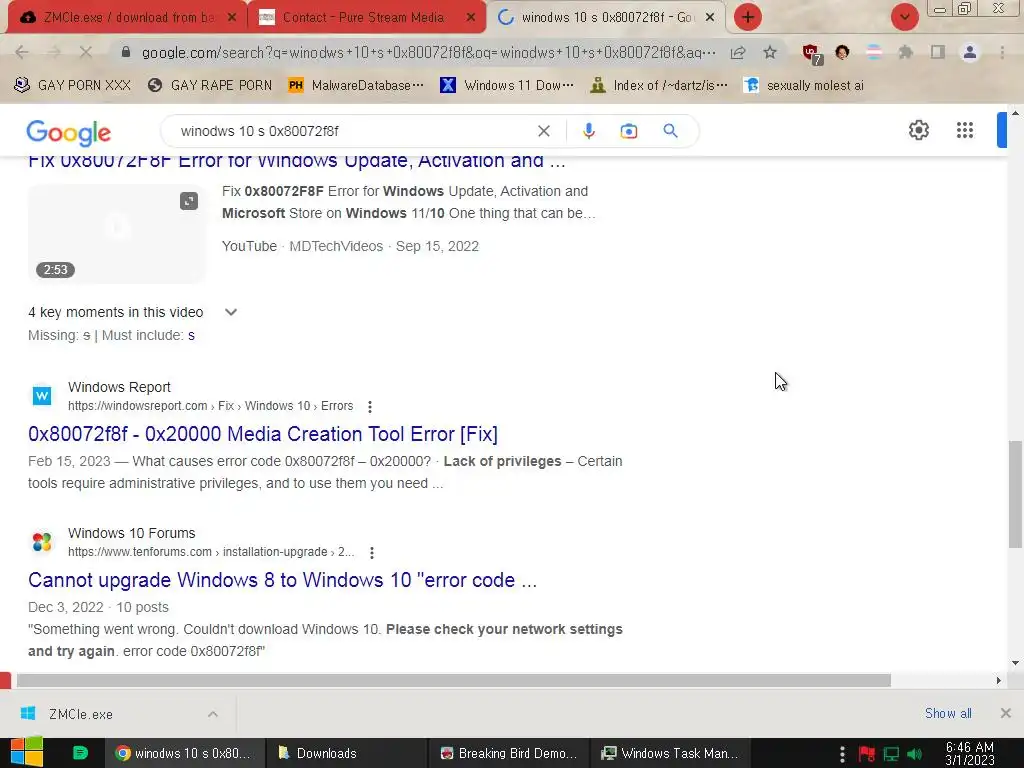Go back to previous page
Image resolution: width=1024 pixels, height=768 pixels.
[22, 52]
